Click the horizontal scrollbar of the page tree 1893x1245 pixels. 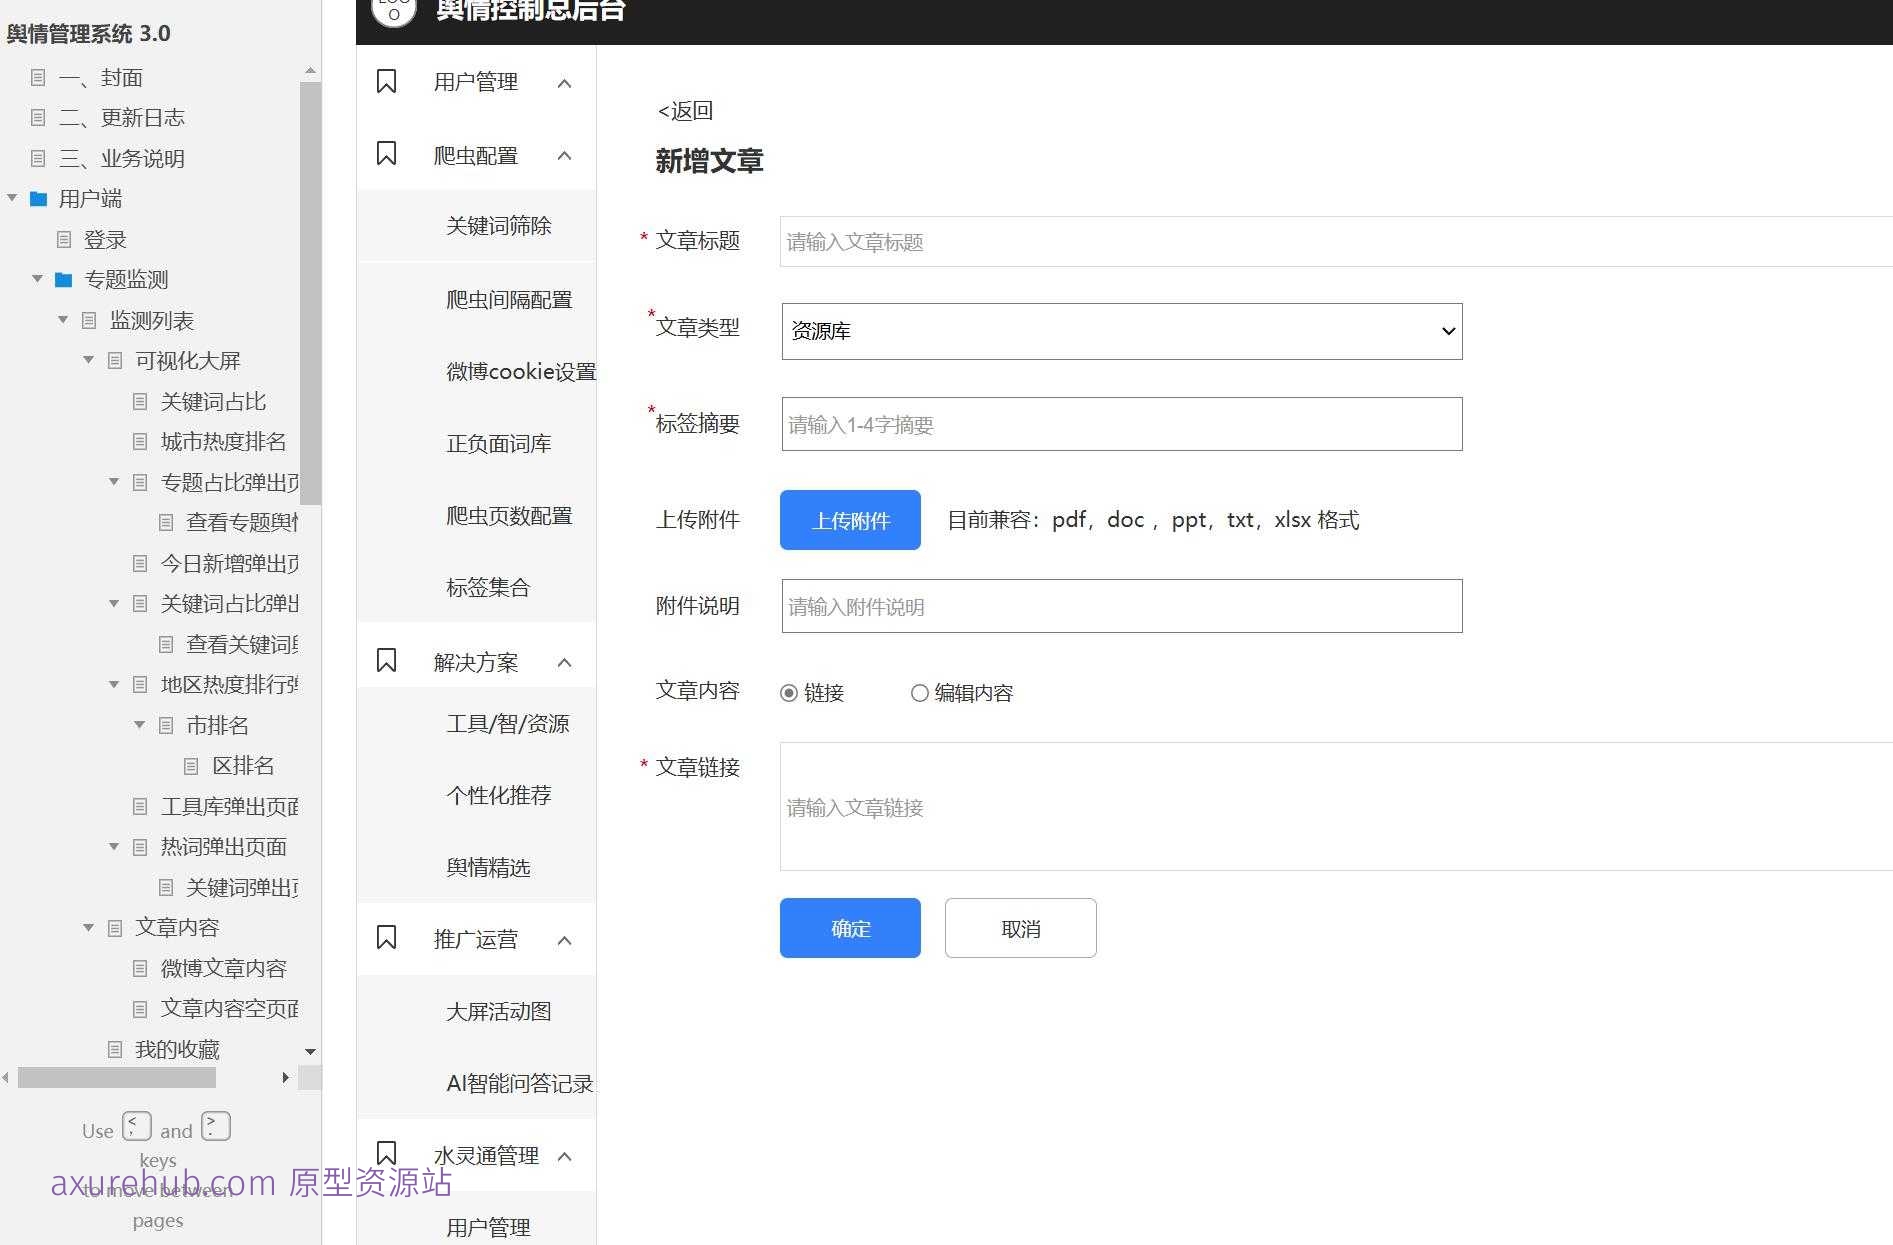point(117,1078)
